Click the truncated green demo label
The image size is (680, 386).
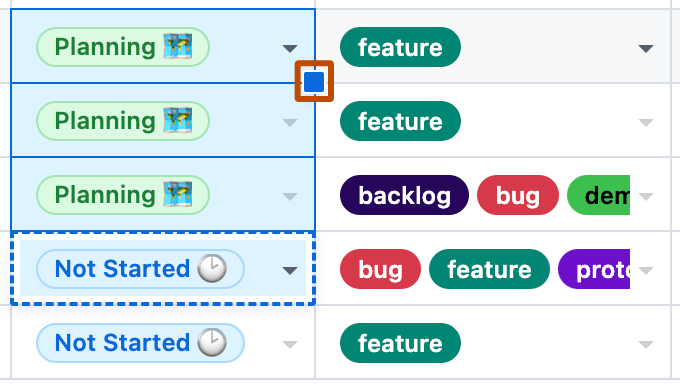(598, 195)
